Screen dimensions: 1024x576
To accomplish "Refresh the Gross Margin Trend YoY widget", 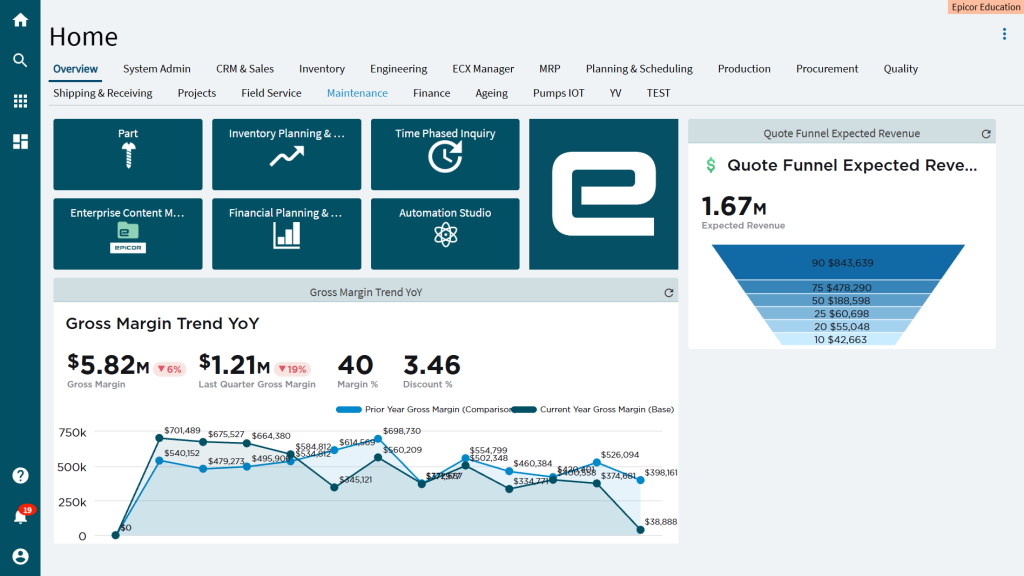I will click(669, 293).
